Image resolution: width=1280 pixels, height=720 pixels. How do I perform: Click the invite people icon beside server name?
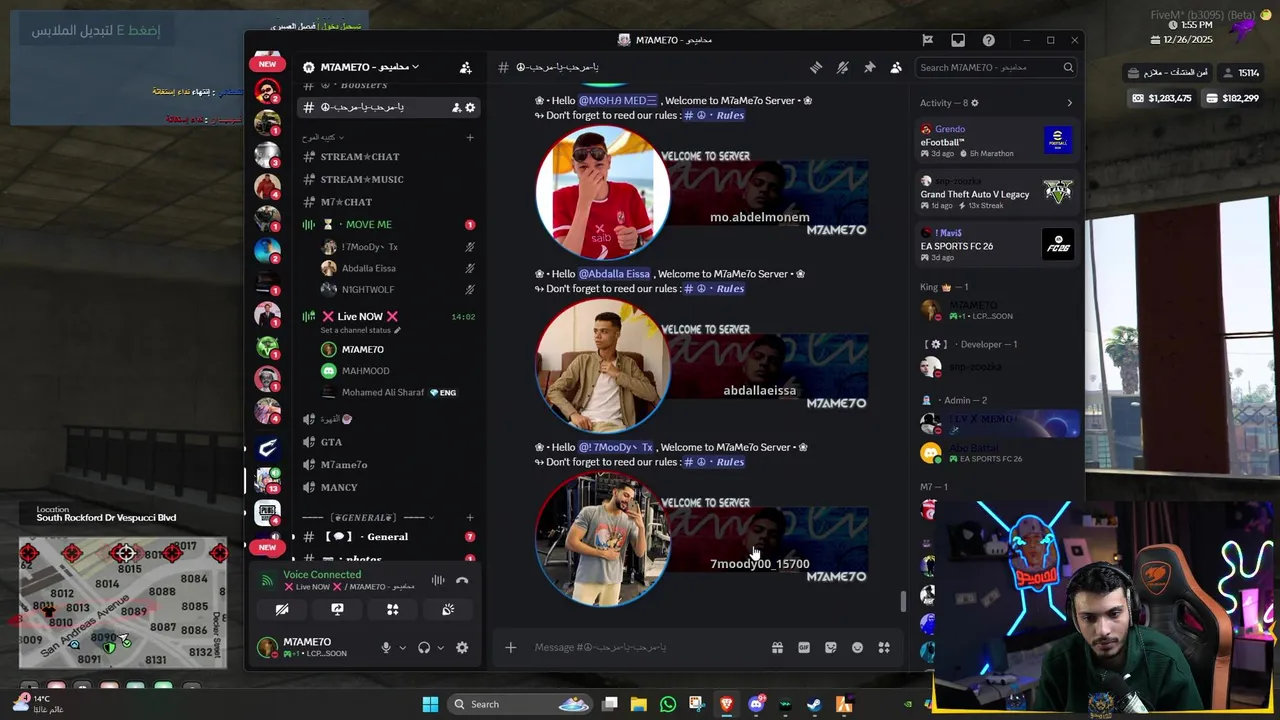click(465, 67)
